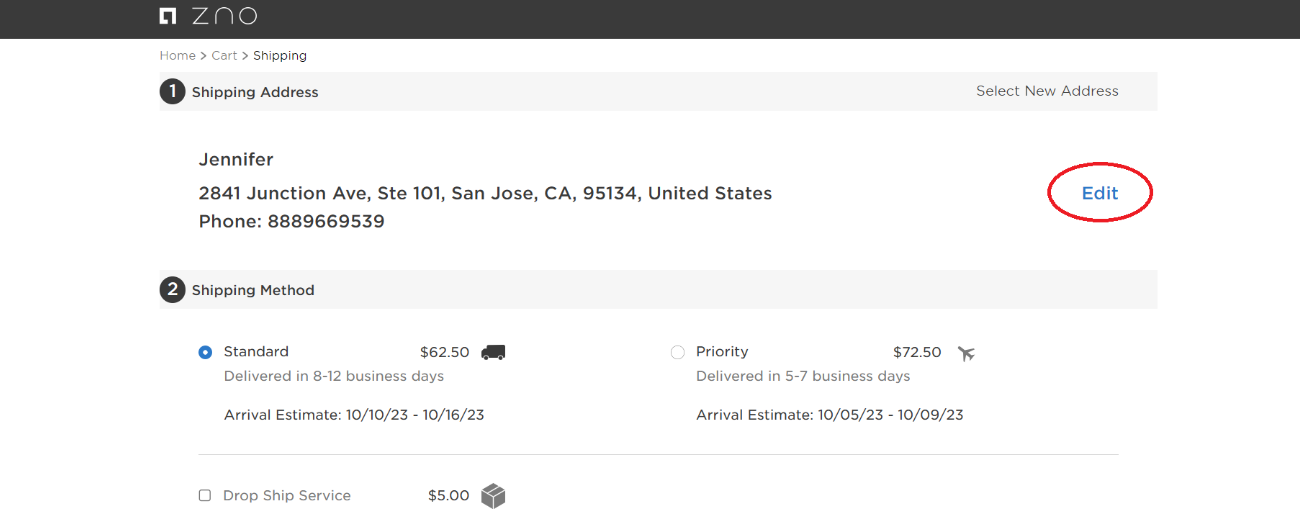Click the Standard shipping truck icon
This screenshot has height=523, width=1300.
493,352
